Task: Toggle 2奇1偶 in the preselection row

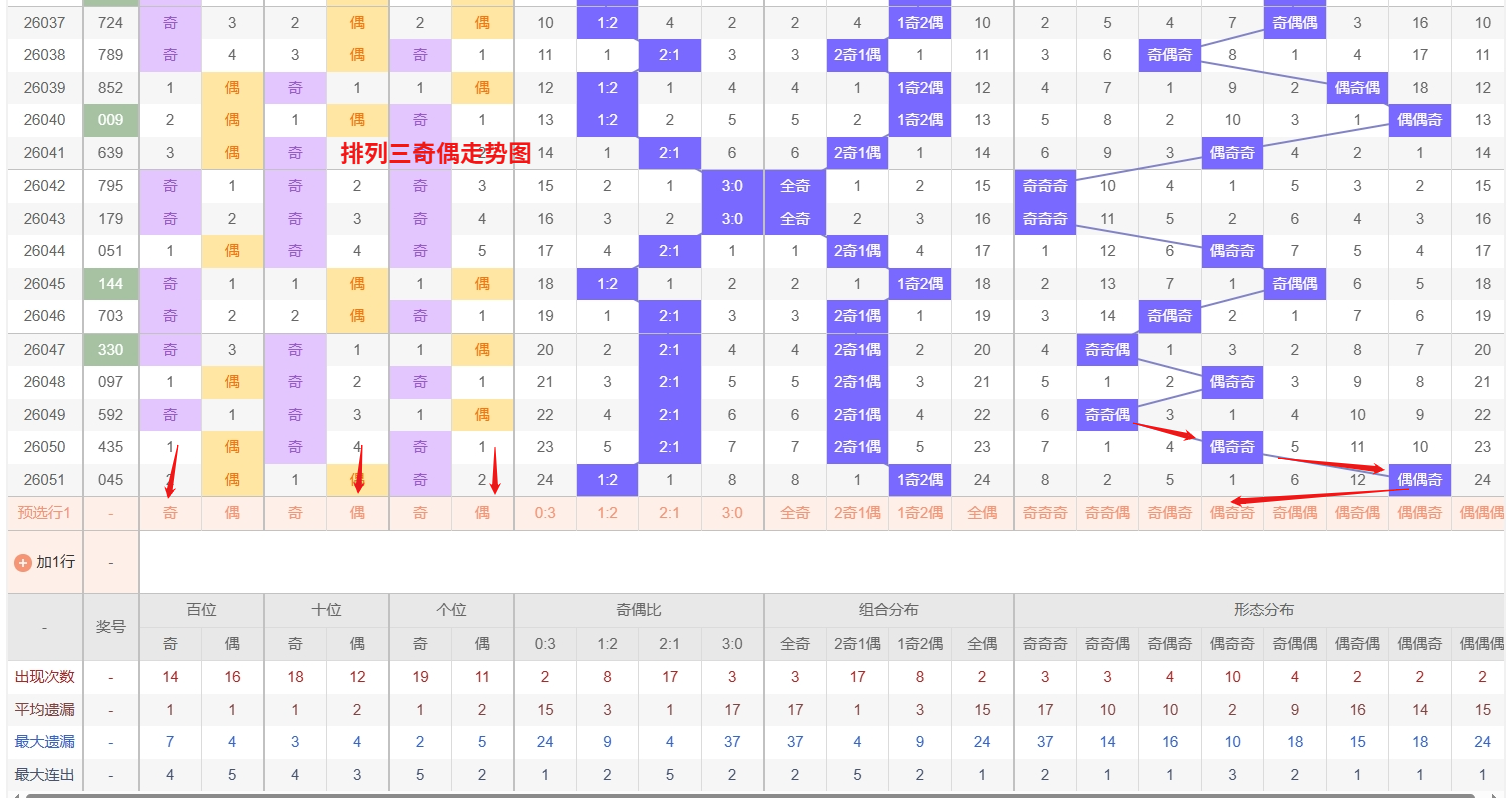Action: [x=857, y=512]
